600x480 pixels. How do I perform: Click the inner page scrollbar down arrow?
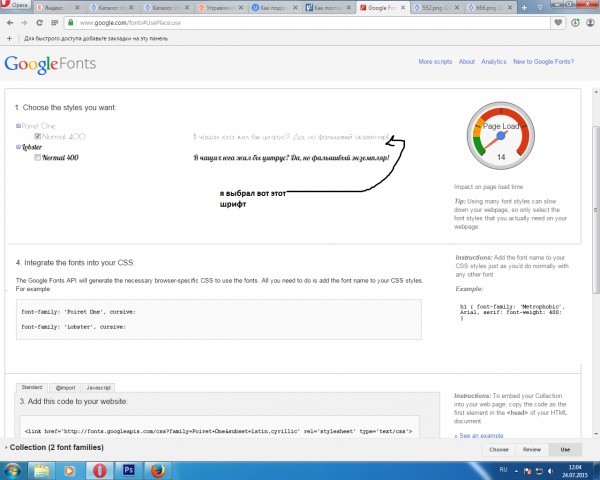point(596,434)
